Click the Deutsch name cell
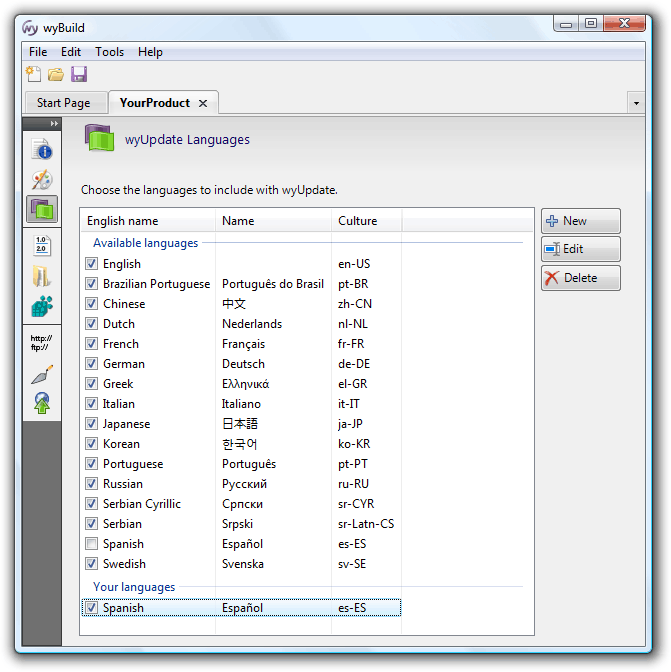671x672 pixels. click(x=243, y=364)
